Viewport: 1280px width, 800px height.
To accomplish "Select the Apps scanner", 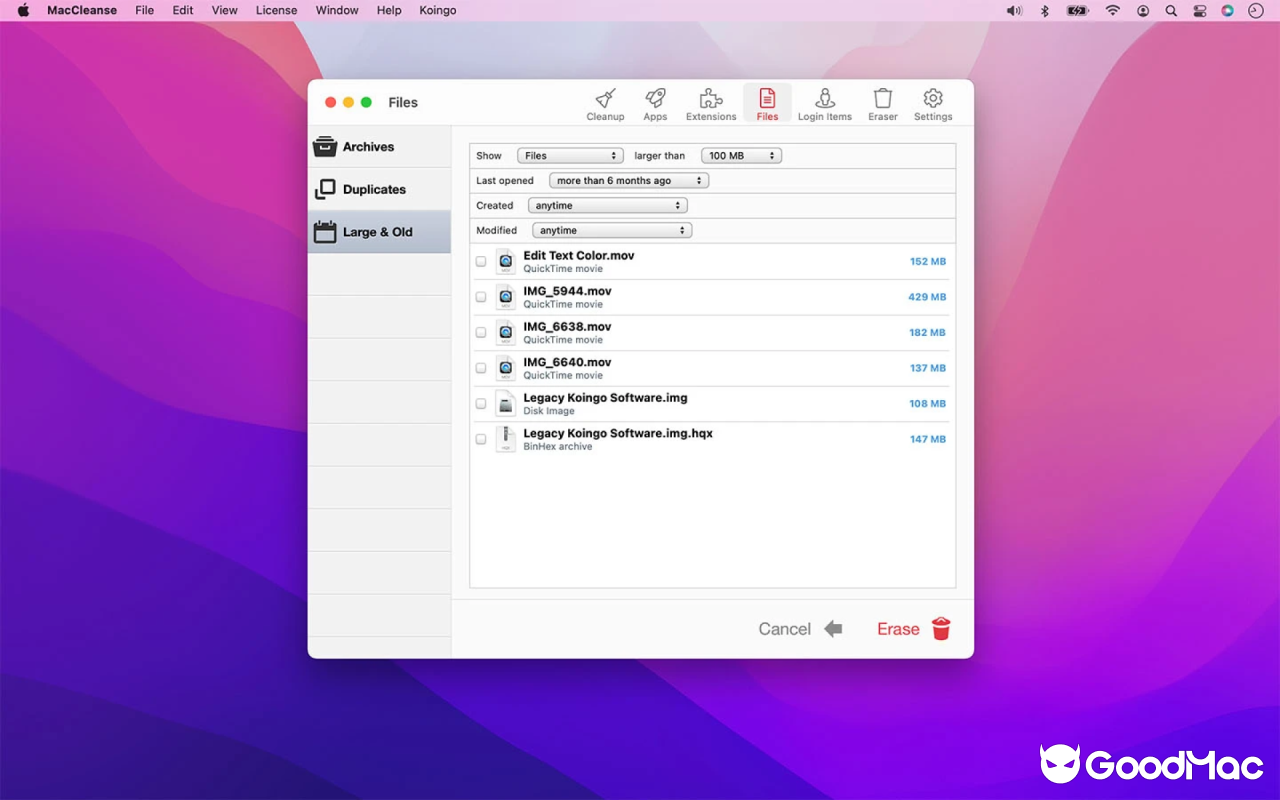I will click(655, 103).
